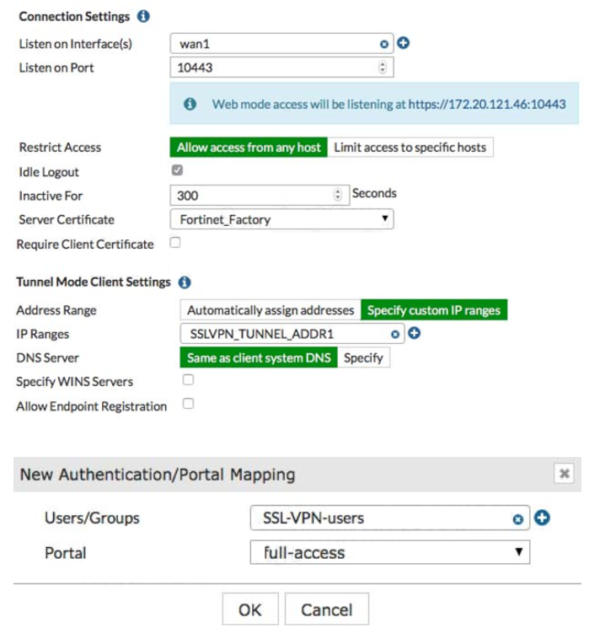
Task: Click the Cancel button
Action: coord(327,610)
